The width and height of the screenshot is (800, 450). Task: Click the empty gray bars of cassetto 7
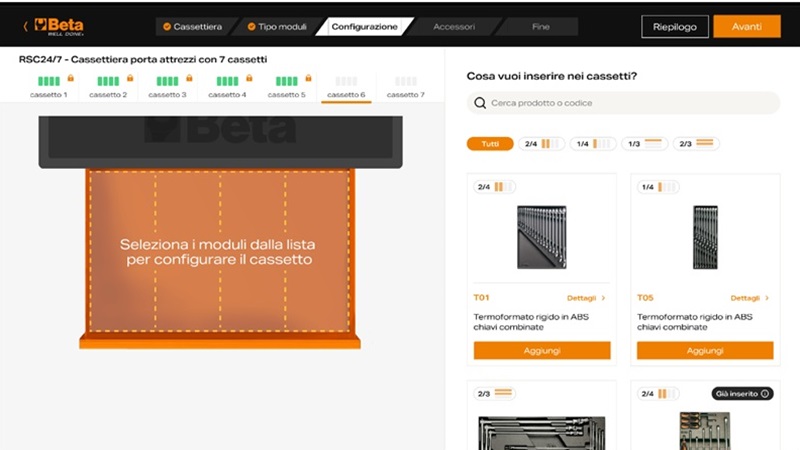pos(406,81)
